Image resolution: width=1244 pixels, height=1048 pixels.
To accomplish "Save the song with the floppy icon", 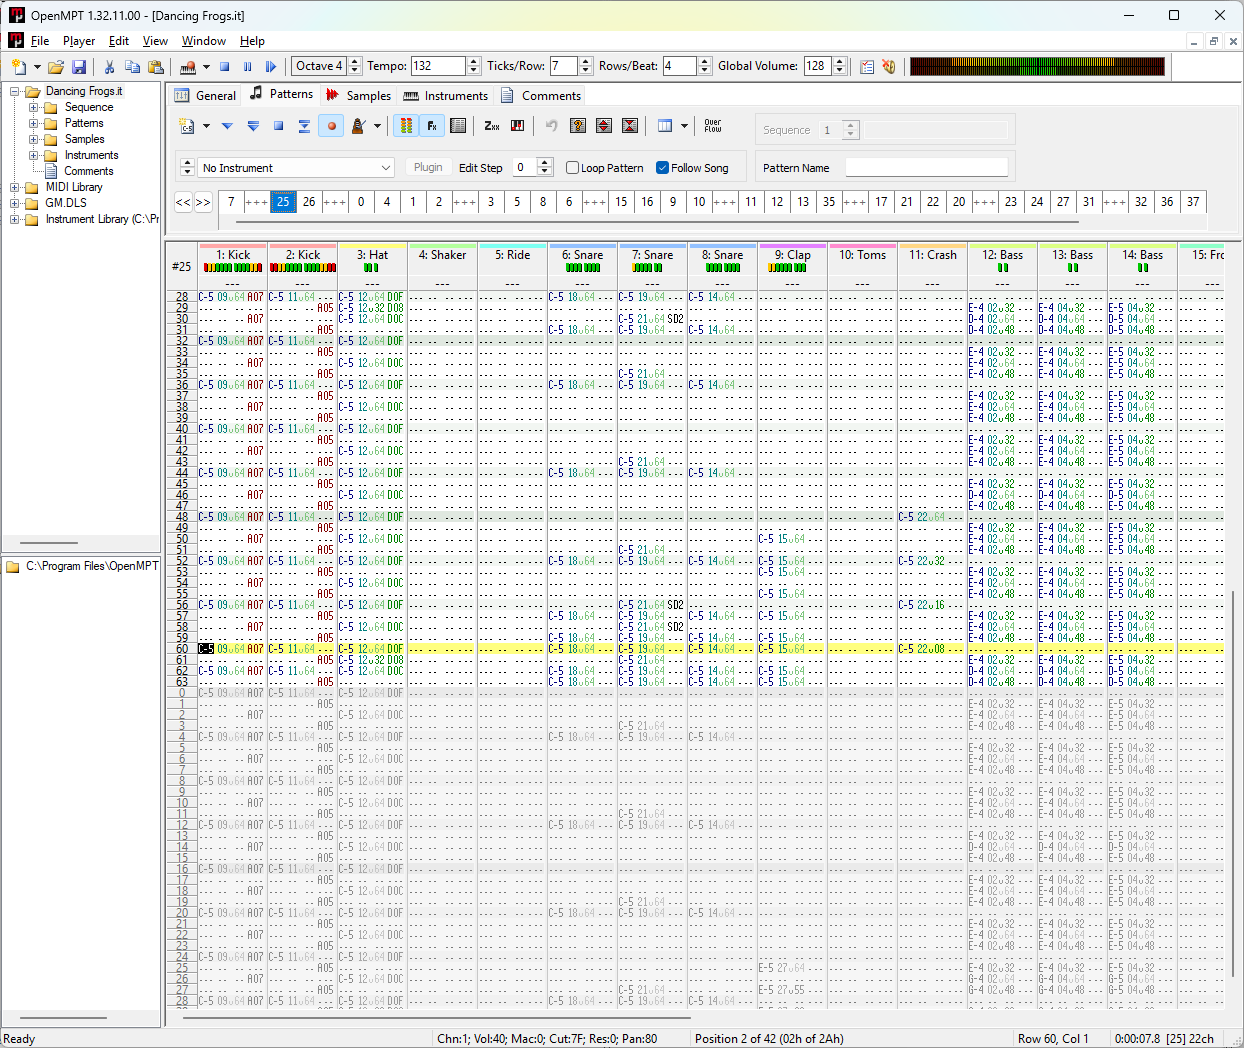I will (x=79, y=67).
